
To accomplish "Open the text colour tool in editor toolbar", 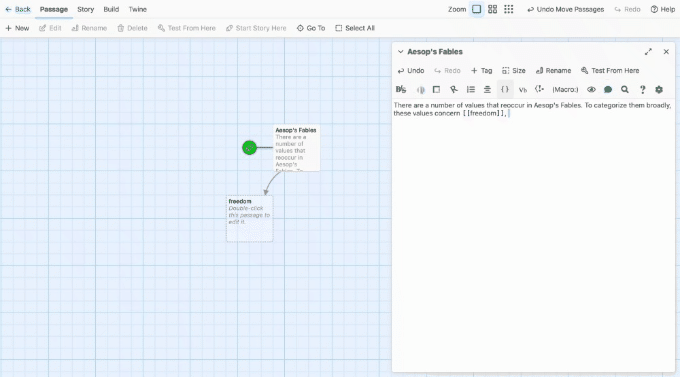I will pyautogui.click(x=420, y=89).
